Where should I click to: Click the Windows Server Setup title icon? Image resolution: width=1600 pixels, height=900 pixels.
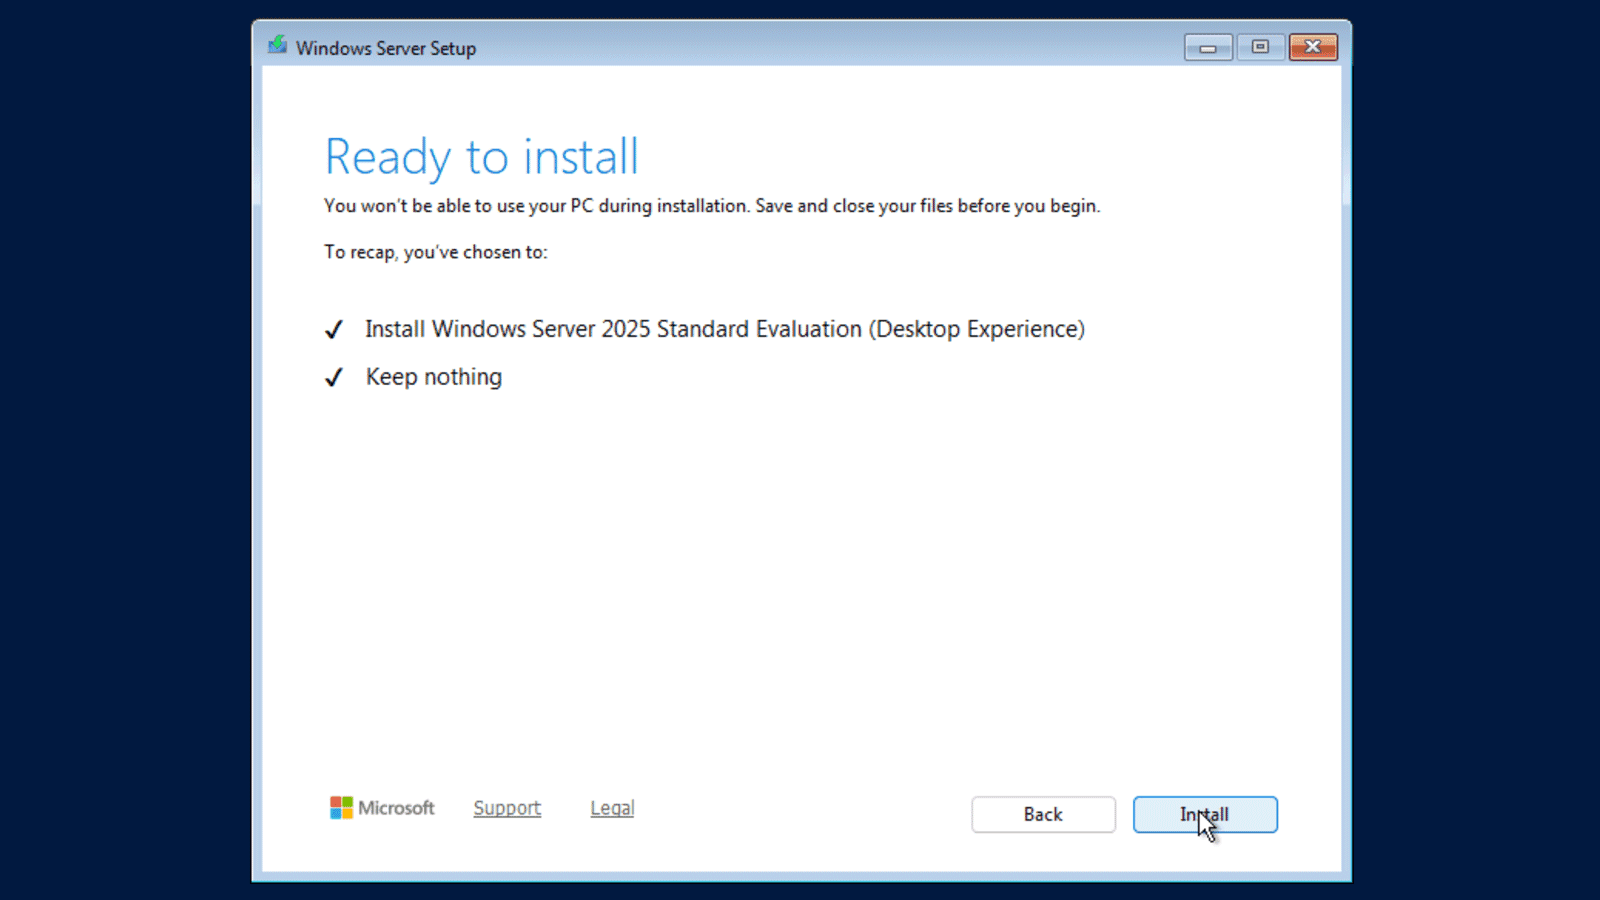click(278, 46)
